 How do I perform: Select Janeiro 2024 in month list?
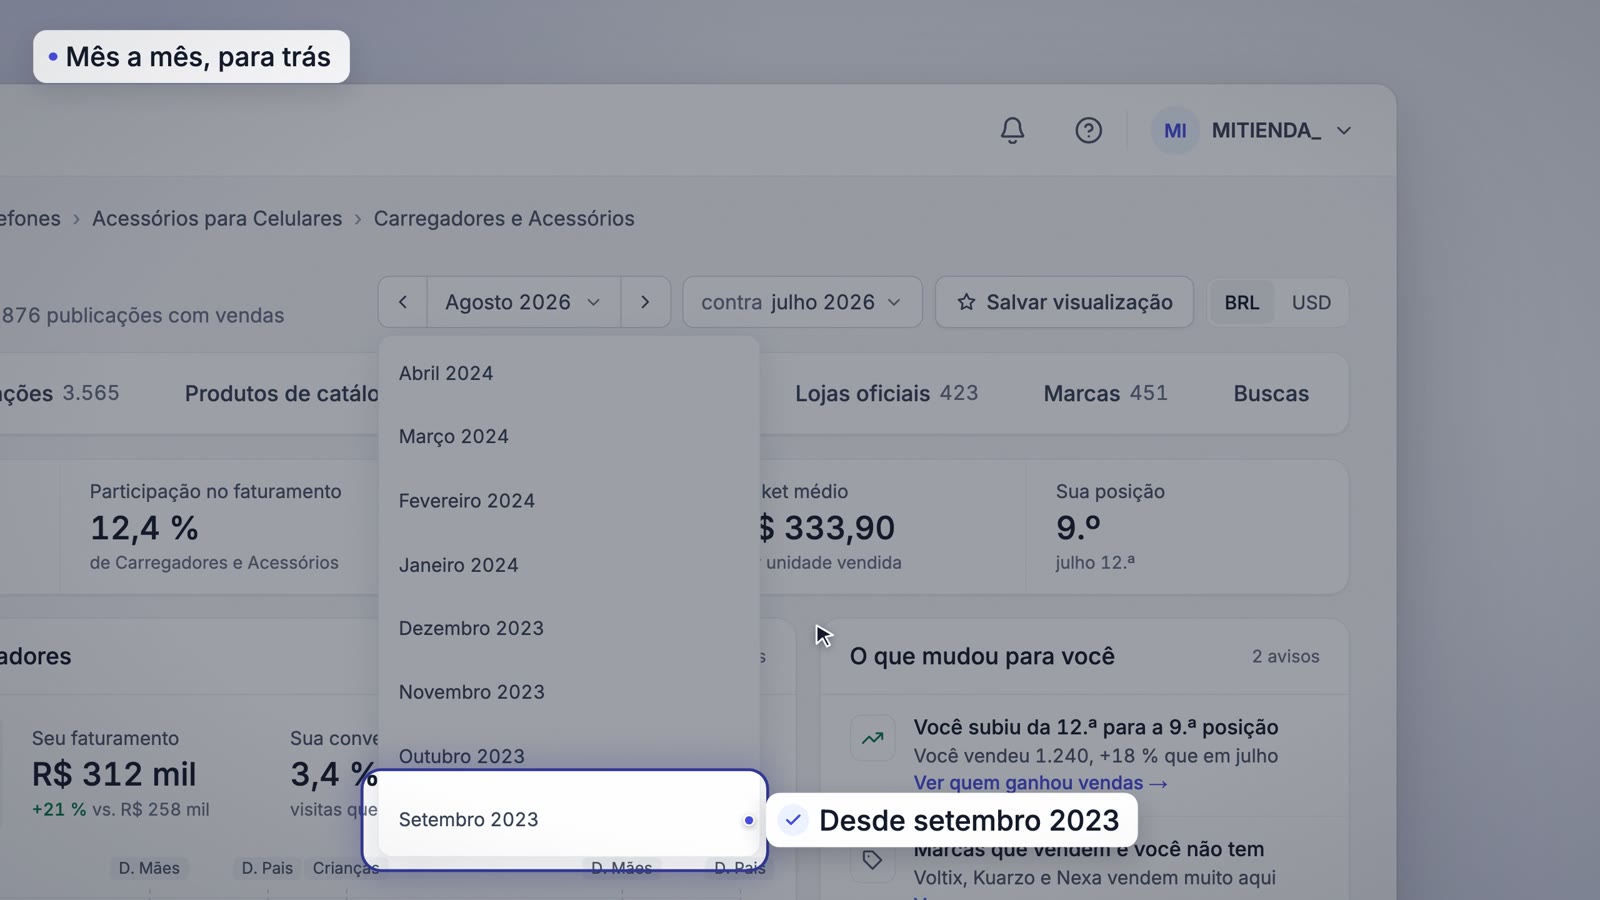click(569, 565)
